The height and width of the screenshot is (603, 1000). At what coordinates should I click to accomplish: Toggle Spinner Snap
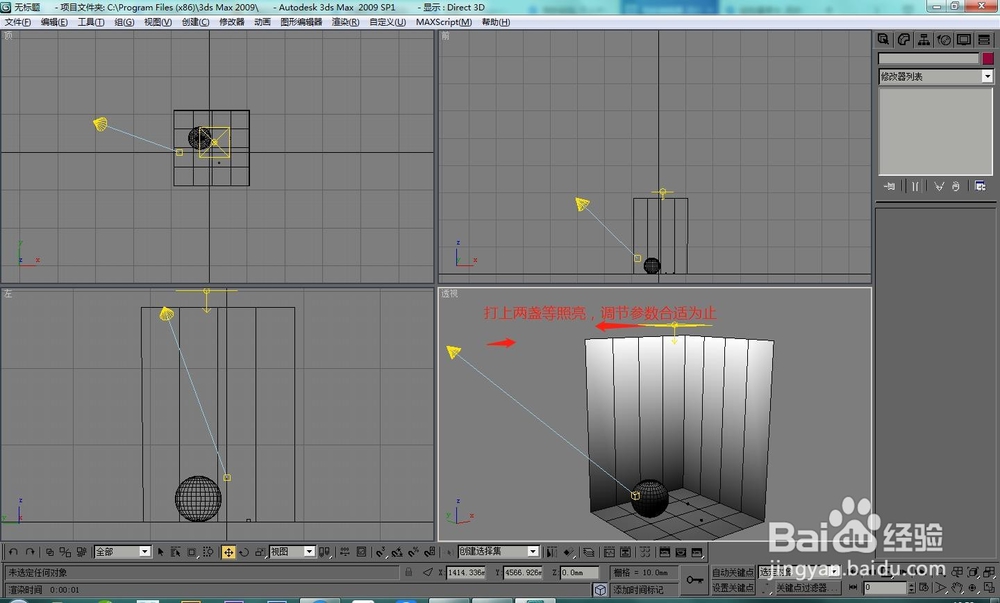(430, 552)
